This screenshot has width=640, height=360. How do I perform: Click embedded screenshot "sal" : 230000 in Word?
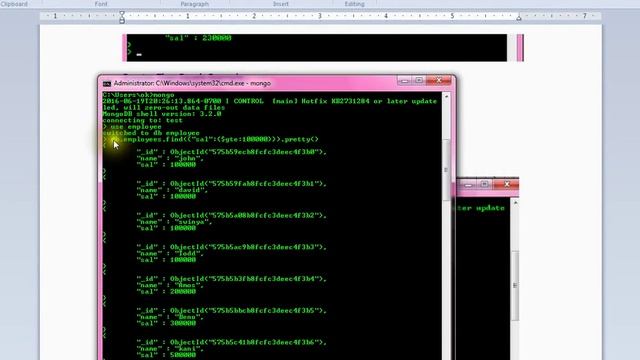(x=198, y=38)
